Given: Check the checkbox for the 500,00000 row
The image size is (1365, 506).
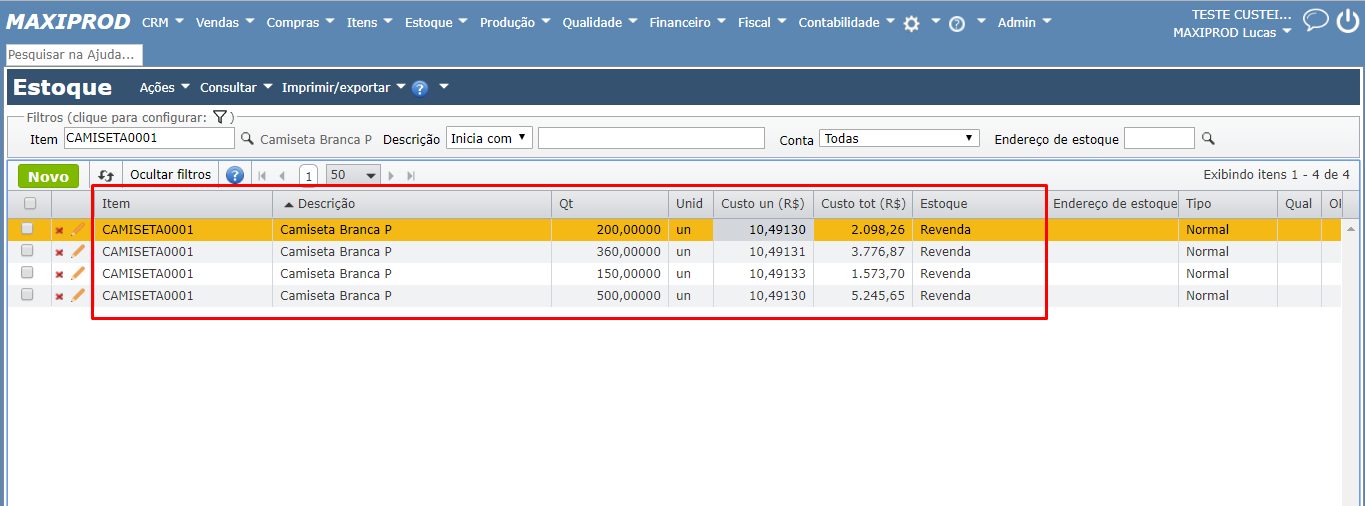Looking at the screenshot, I should point(27,295).
